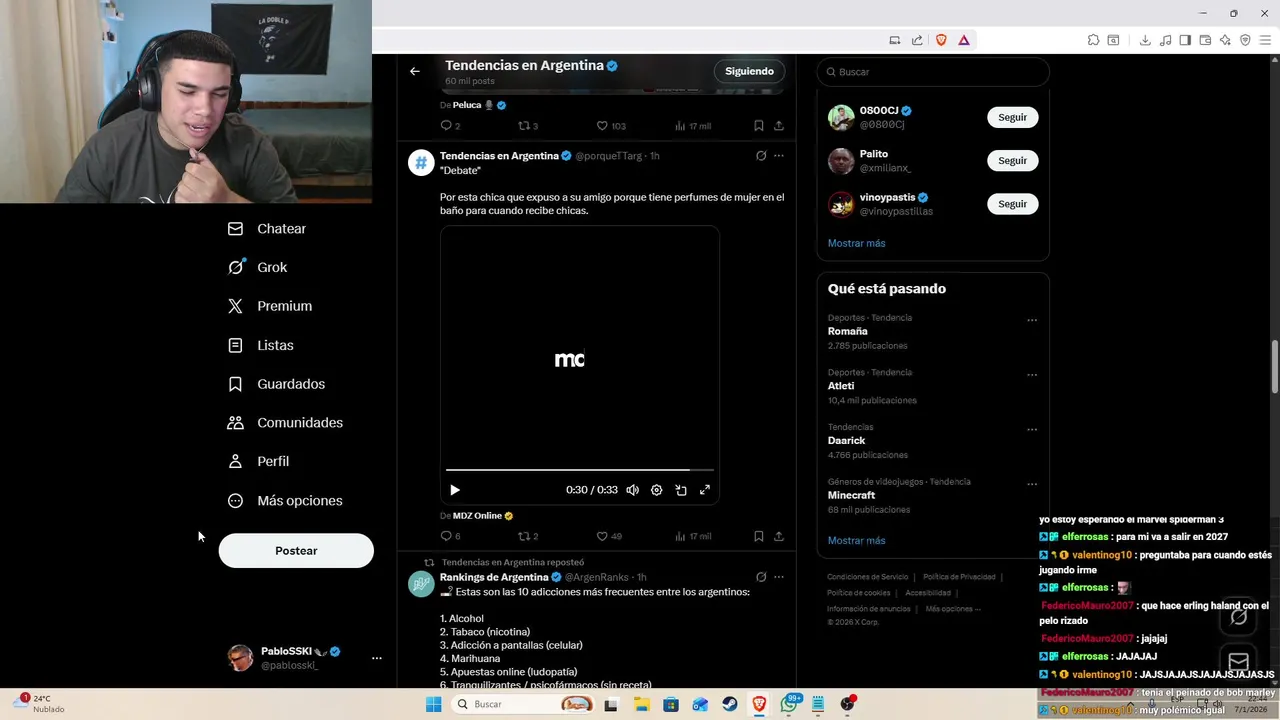This screenshot has height=720, width=1280.
Task: Open File Explorer from the taskbar
Action: click(641, 704)
